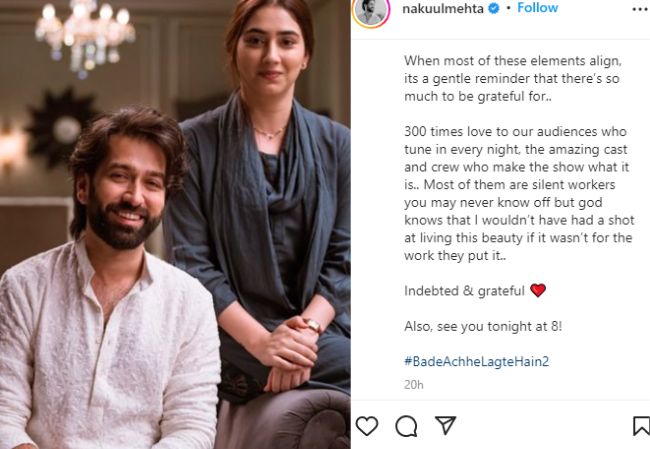Like the post with the heart icon
650x449 pixels.
coord(367,426)
